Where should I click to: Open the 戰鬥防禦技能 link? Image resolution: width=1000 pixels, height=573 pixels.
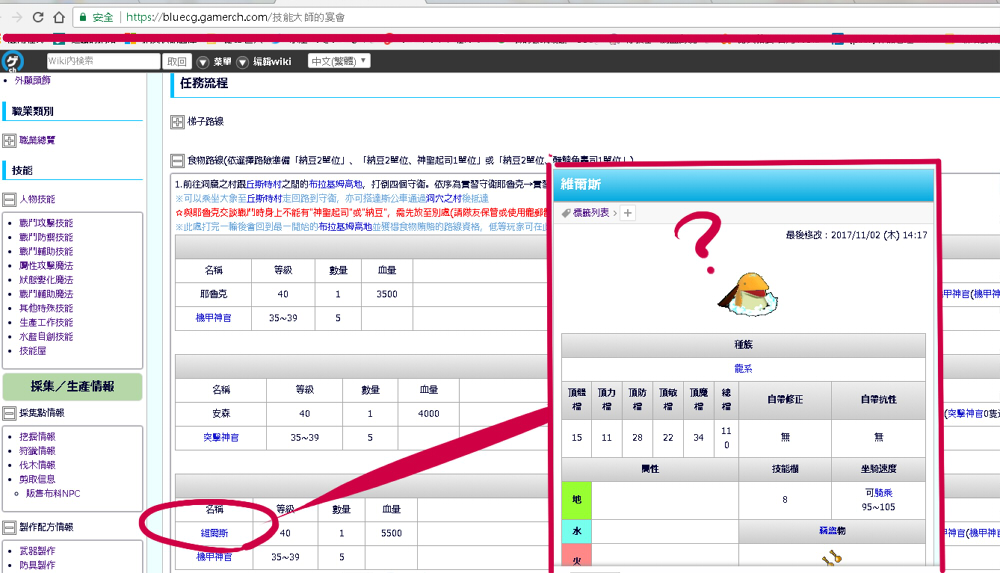click(x=46, y=237)
